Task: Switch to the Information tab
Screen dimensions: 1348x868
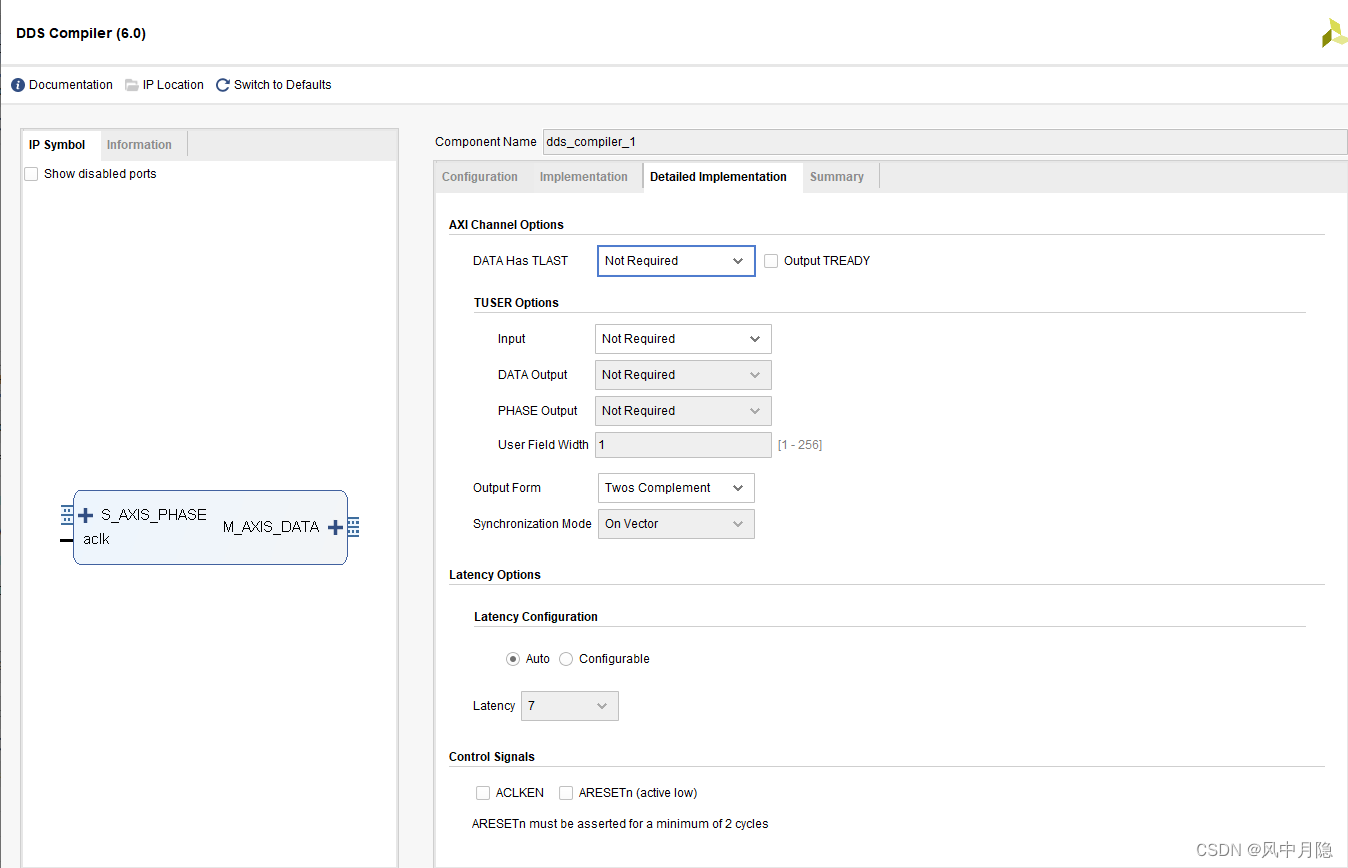Action: pyautogui.click(x=139, y=145)
